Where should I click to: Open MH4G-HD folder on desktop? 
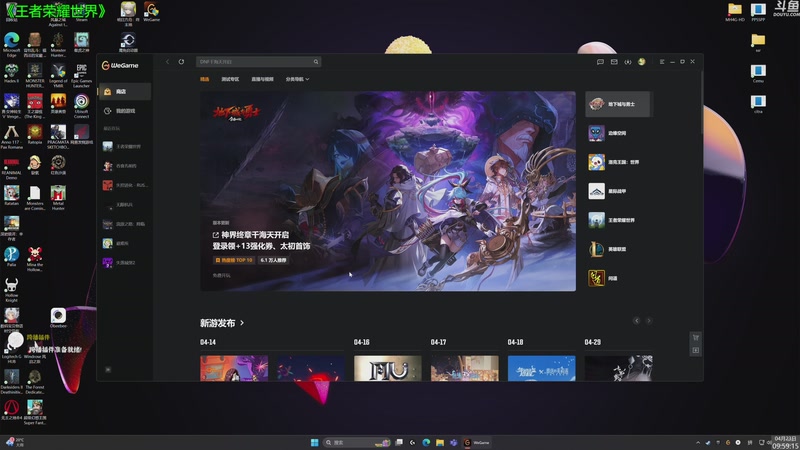point(735,12)
